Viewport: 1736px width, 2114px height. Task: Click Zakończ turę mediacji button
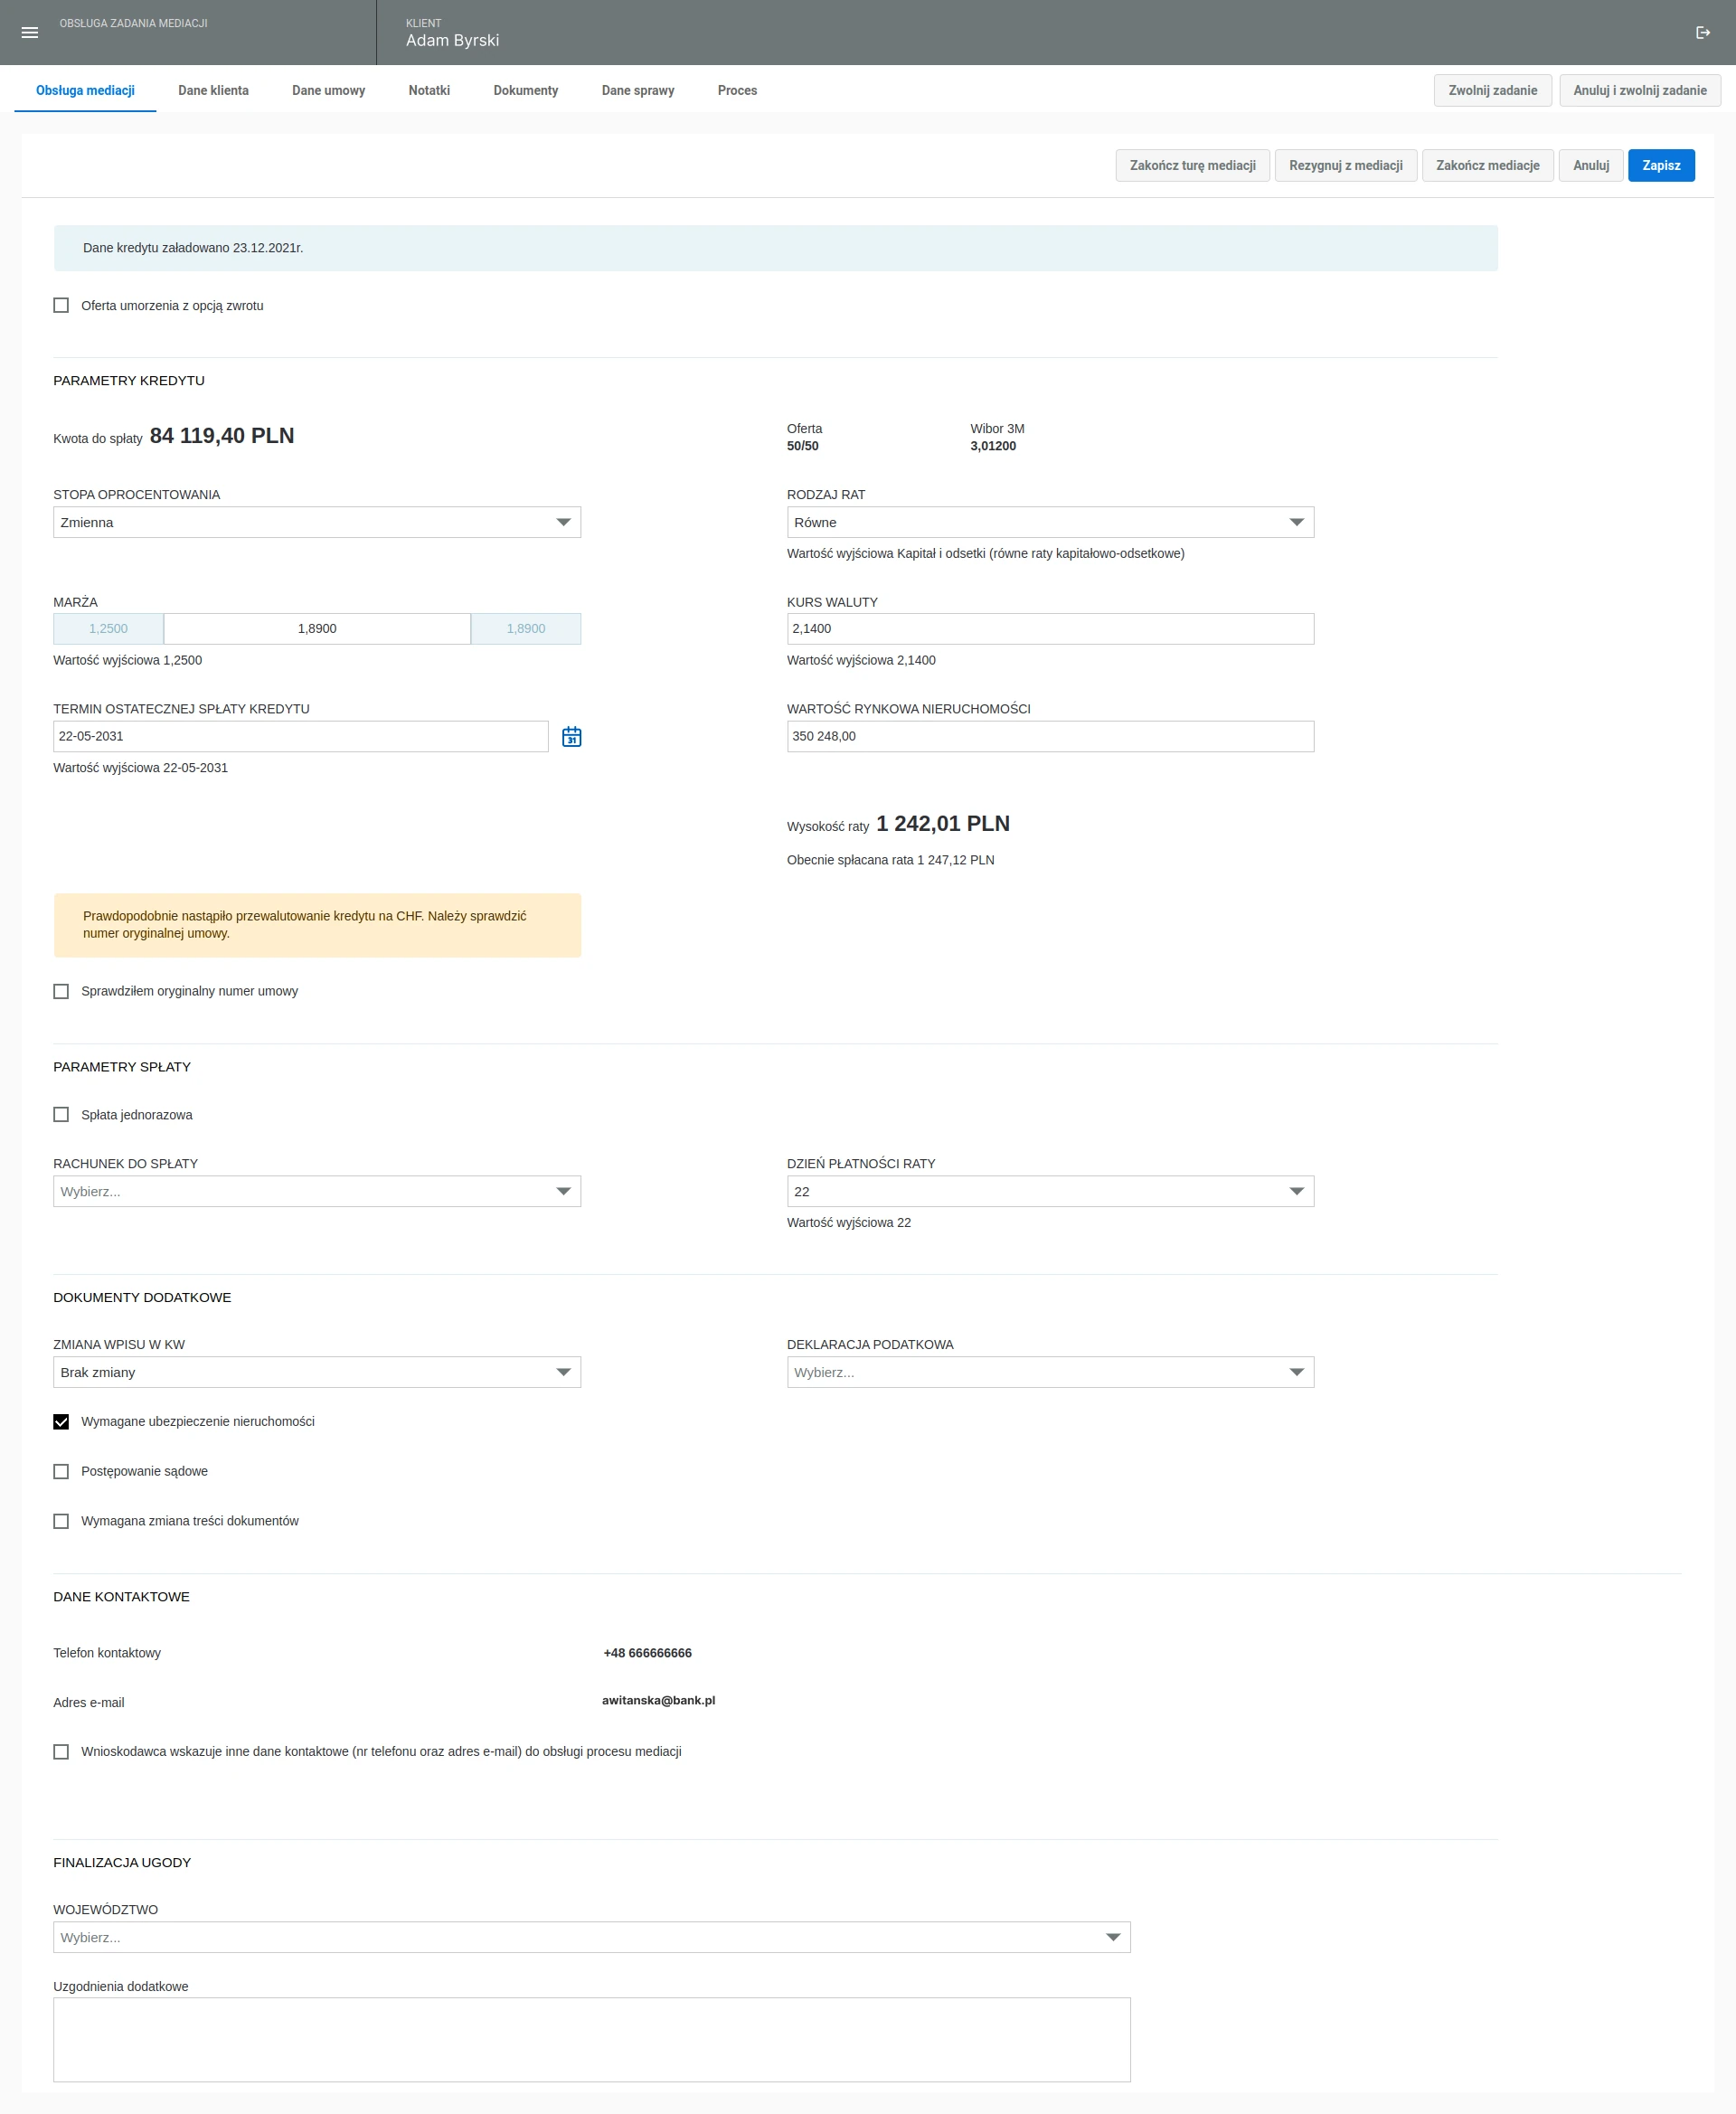pos(1192,166)
